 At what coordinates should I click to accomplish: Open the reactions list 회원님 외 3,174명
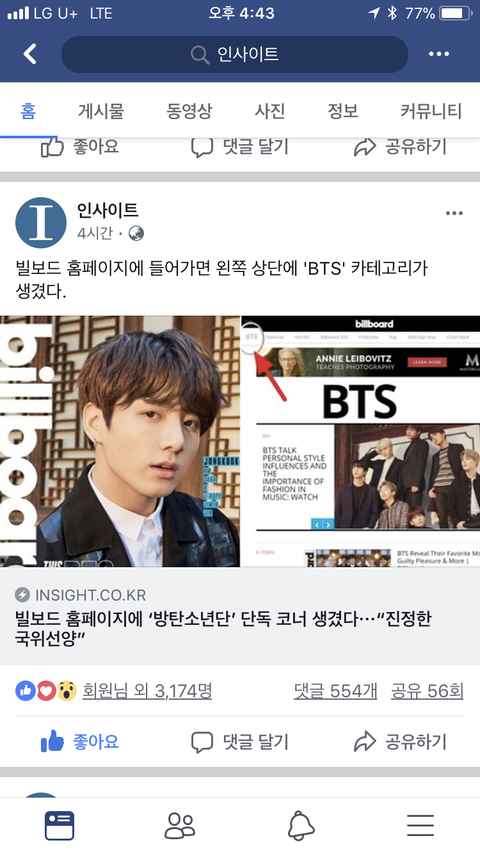coord(147,691)
